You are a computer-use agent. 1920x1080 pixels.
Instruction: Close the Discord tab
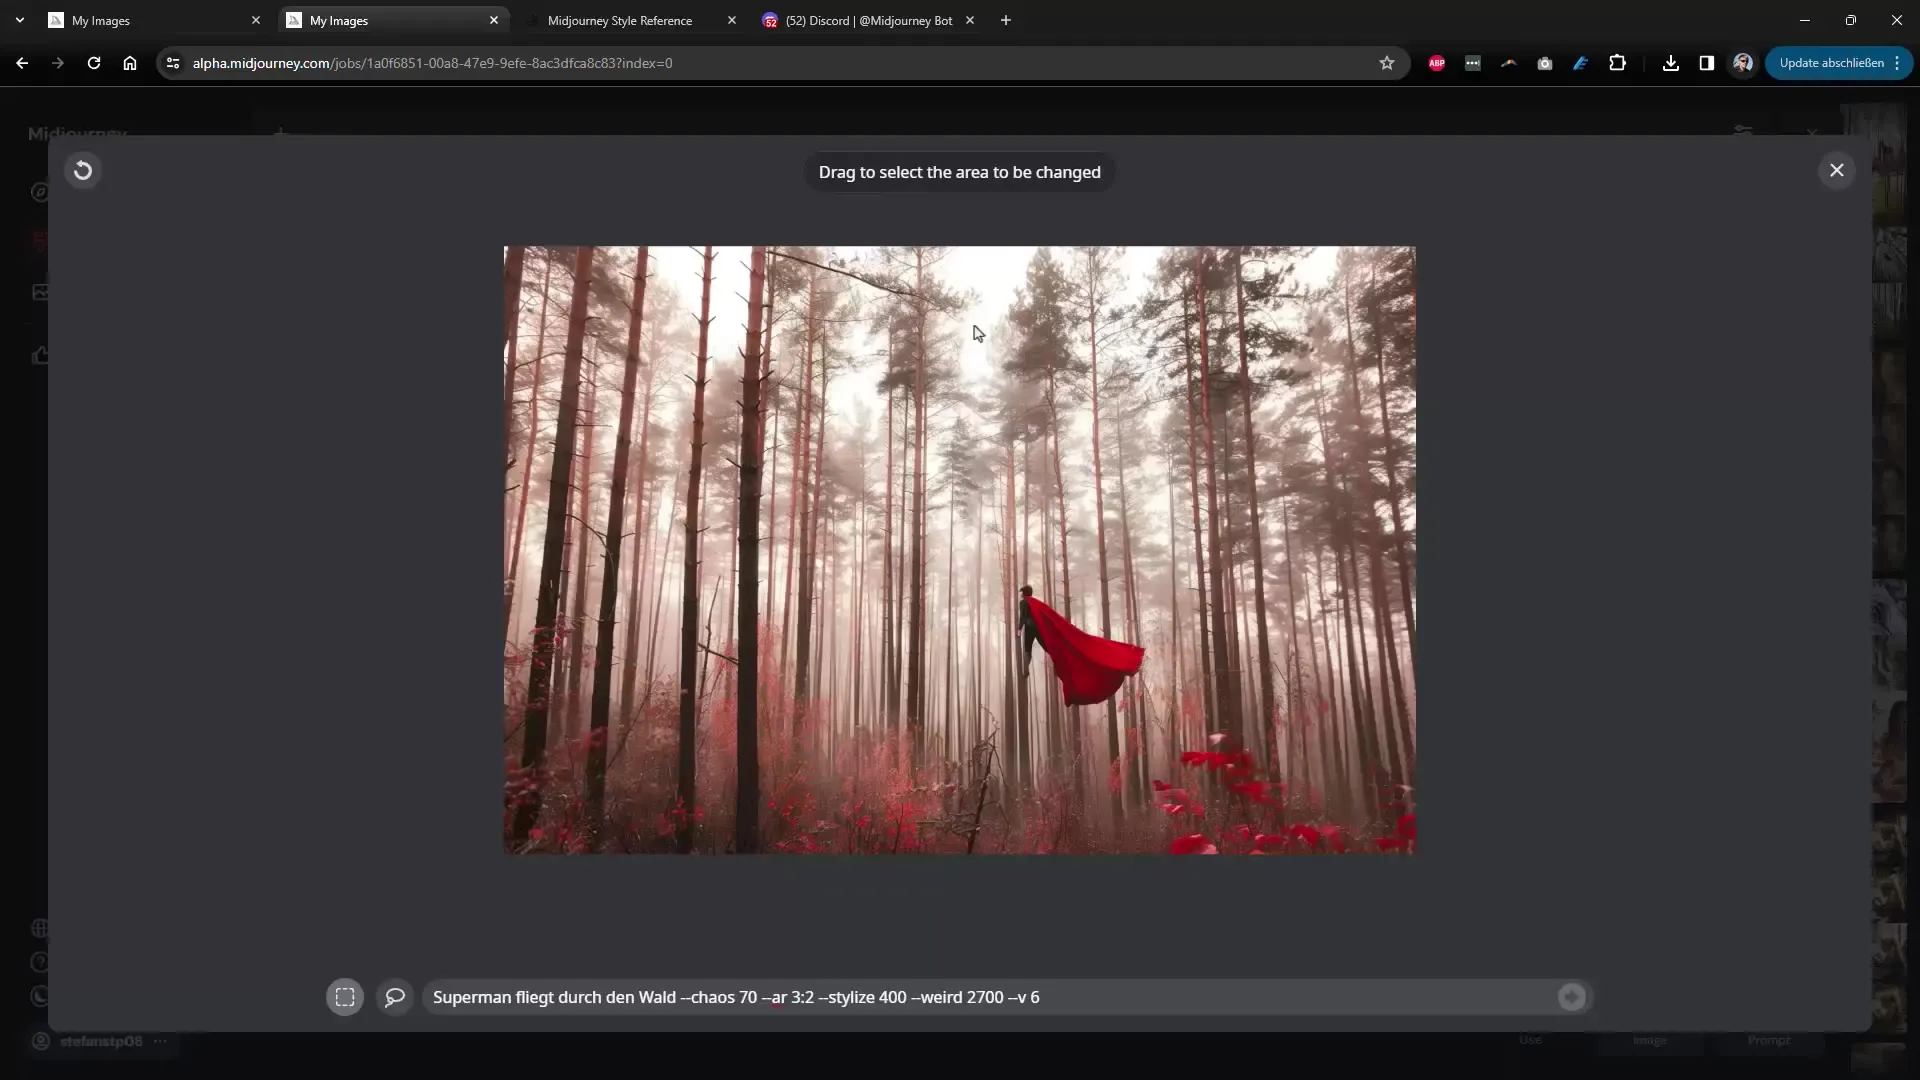[x=970, y=20]
